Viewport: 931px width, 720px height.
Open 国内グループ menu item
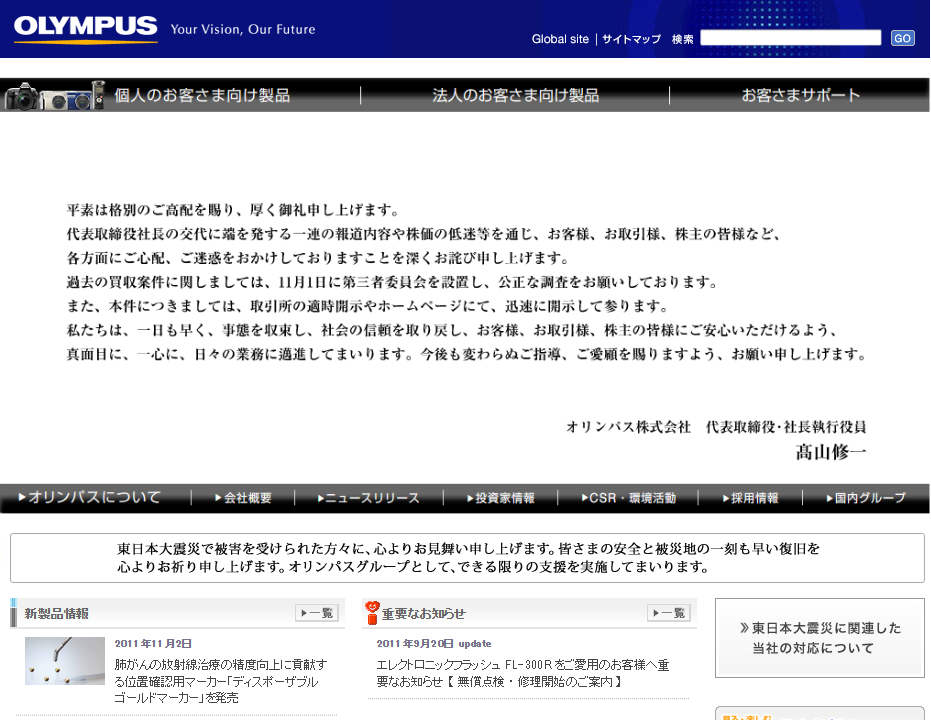click(x=866, y=498)
